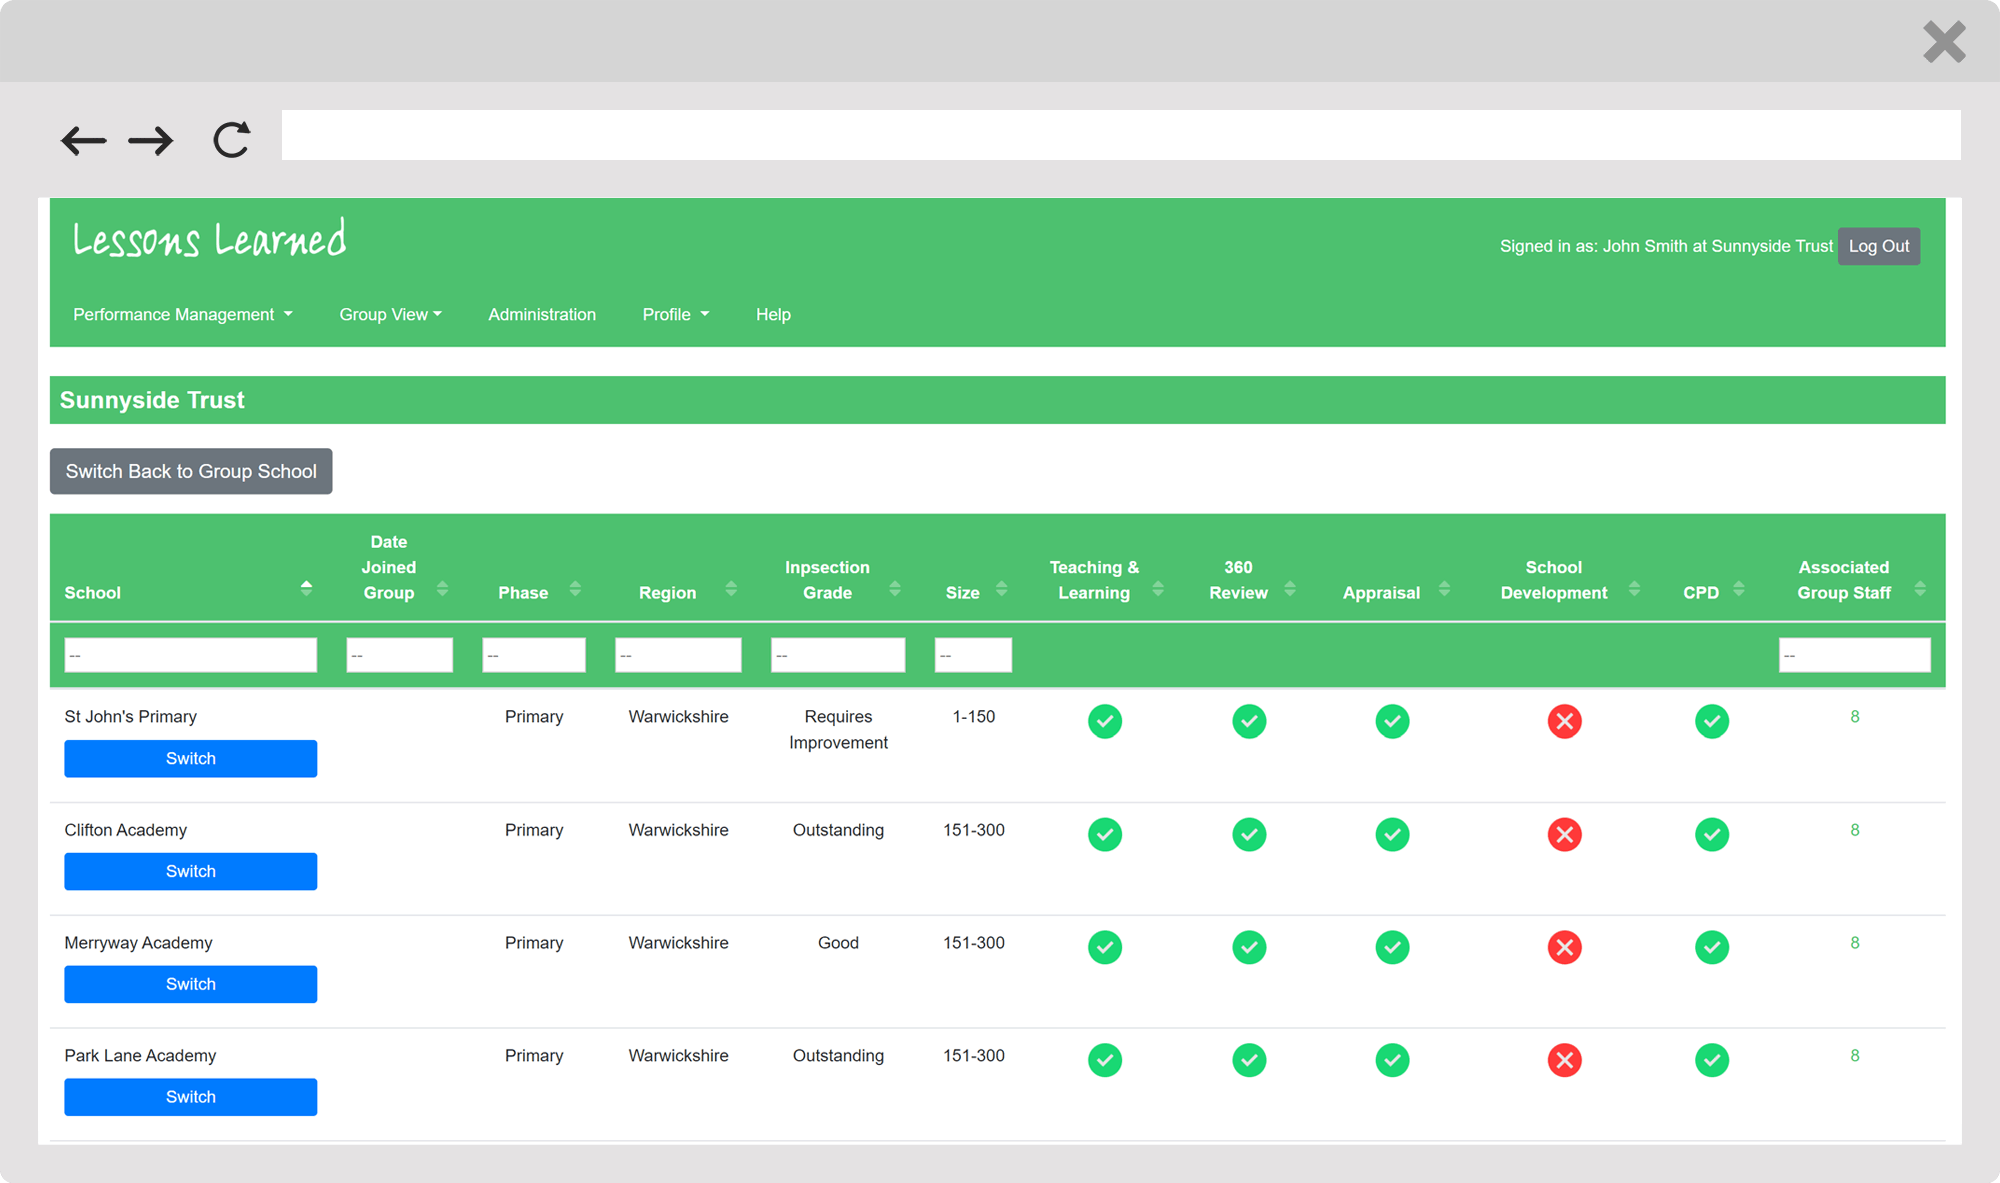The width and height of the screenshot is (2000, 1183).
Task: Click St John's Primary Teaching & Learning checkmark
Action: (1105, 721)
